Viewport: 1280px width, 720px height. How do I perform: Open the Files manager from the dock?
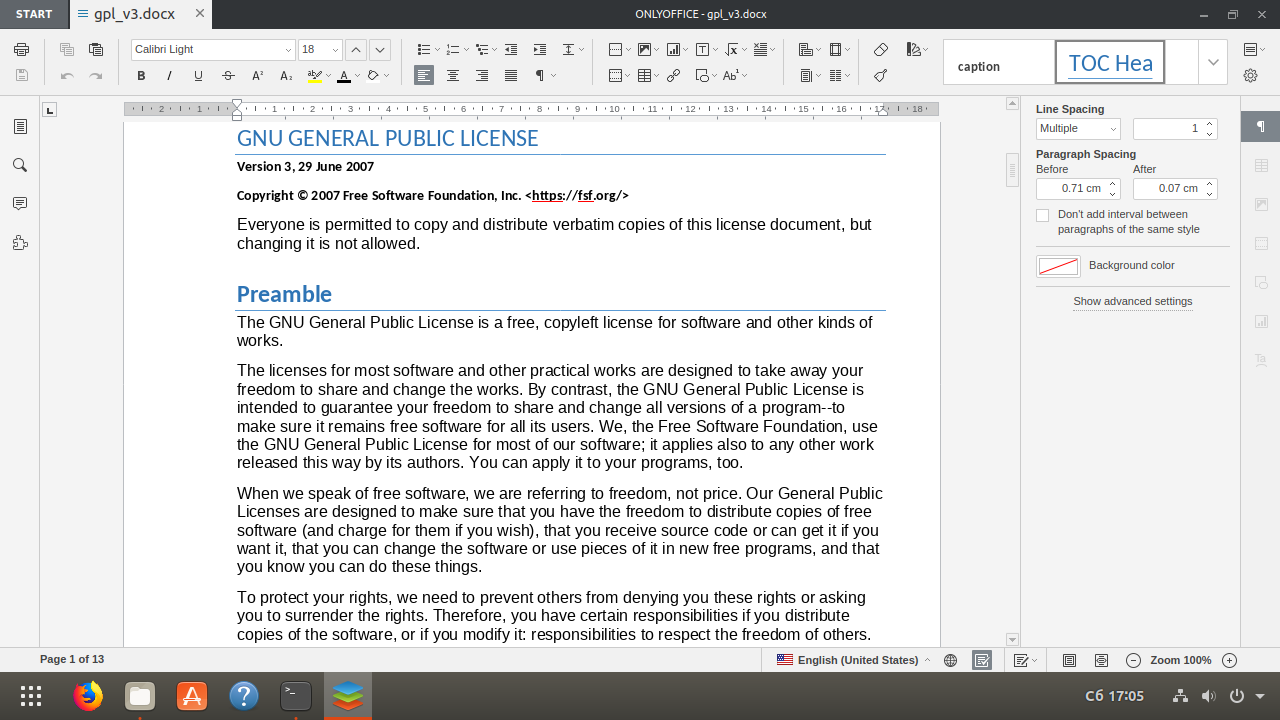point(140,696)
